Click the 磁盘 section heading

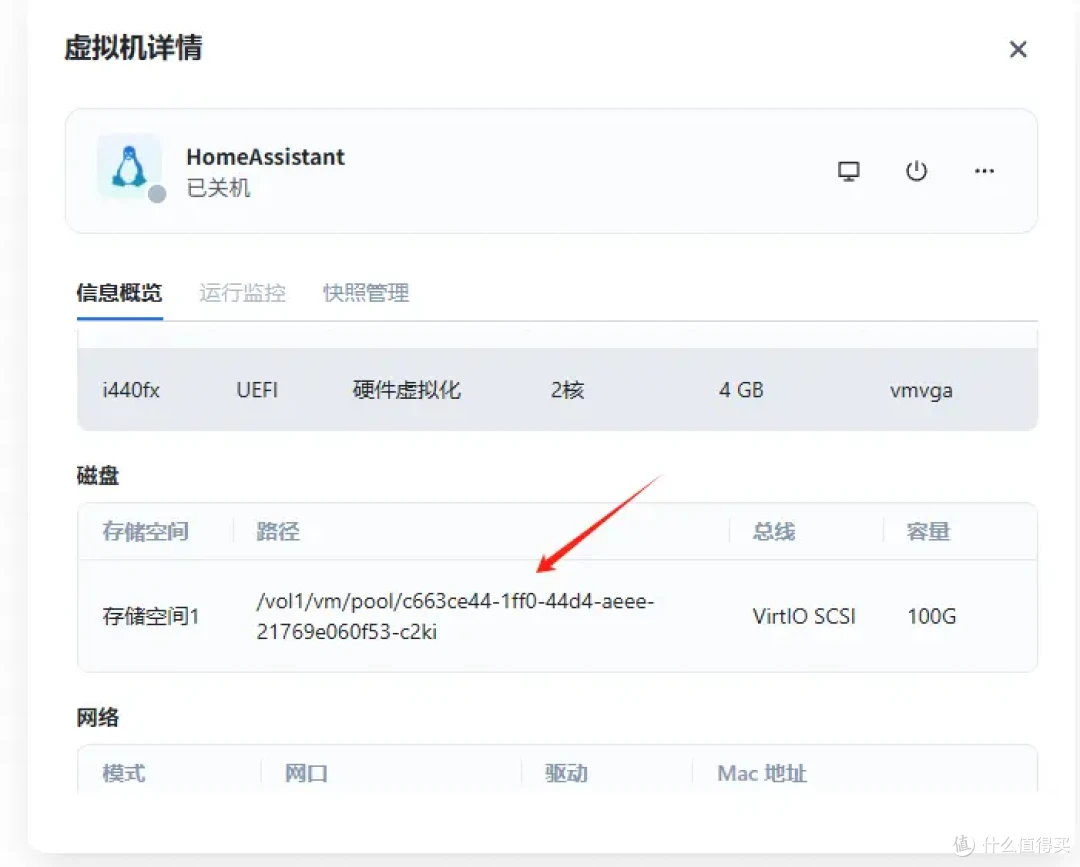coord(97,476)
